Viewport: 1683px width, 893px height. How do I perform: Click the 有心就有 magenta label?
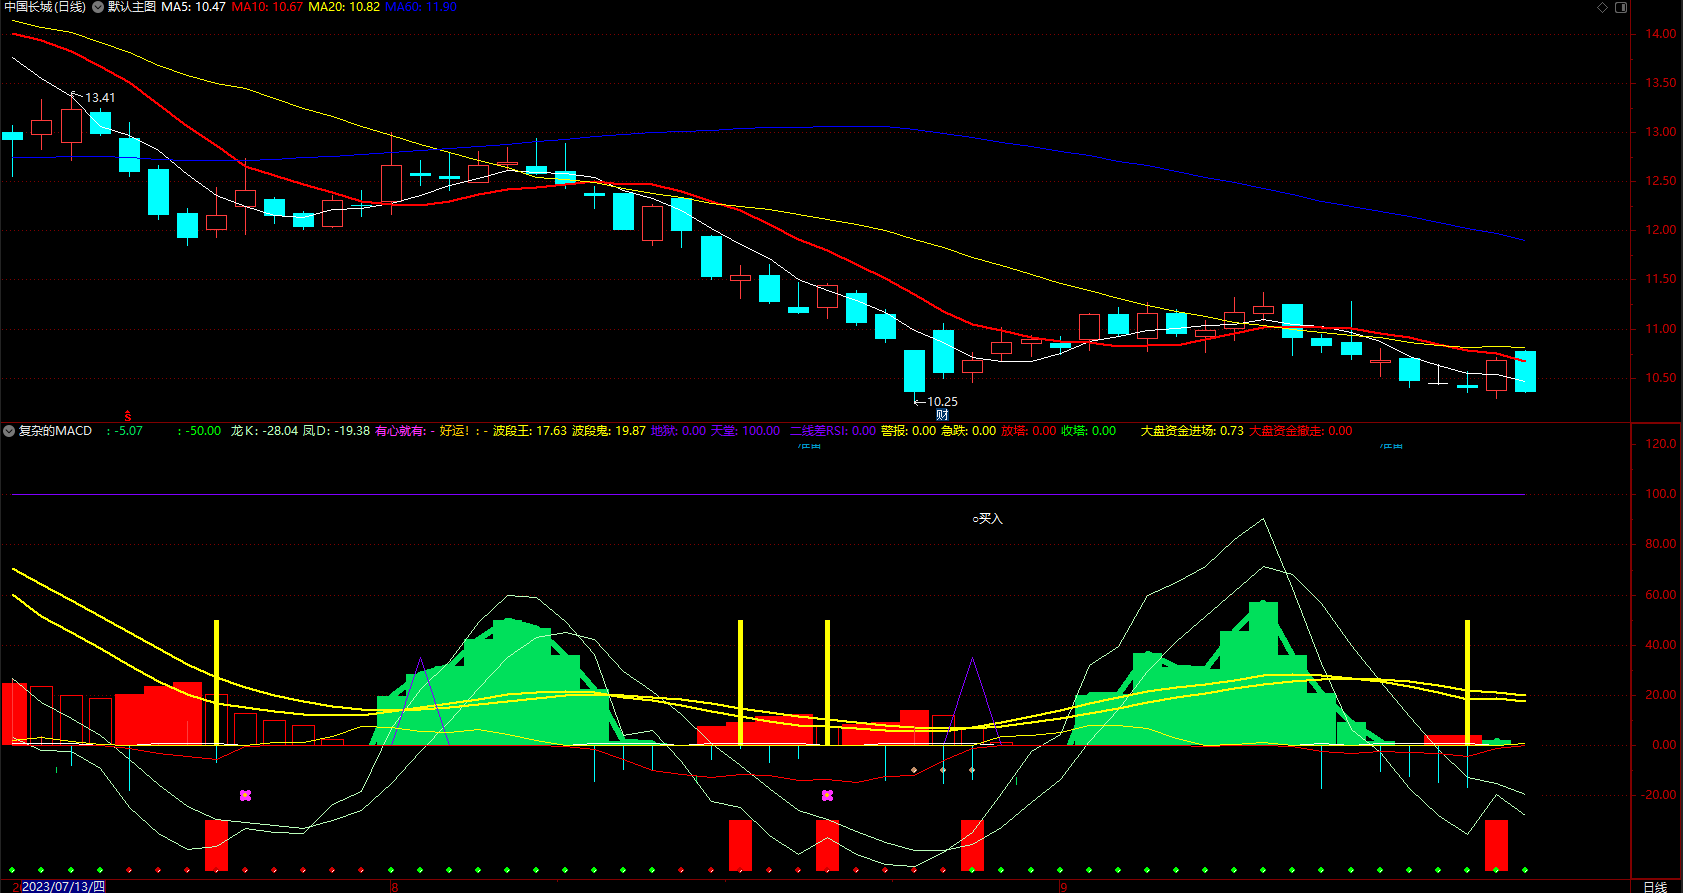point(400,431)
